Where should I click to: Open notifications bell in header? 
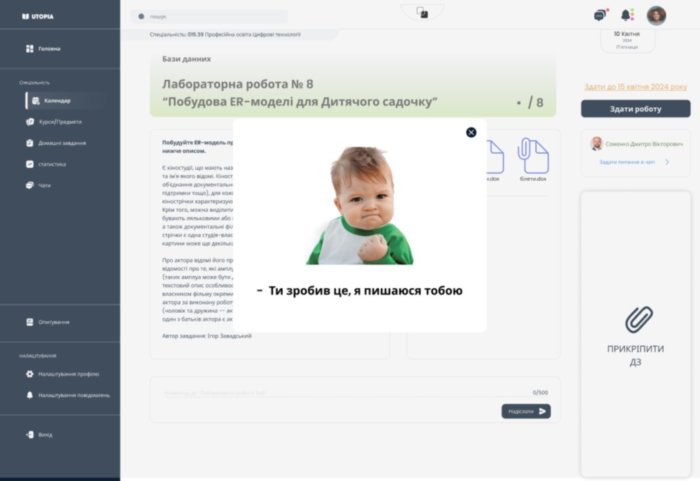(627, 15)
